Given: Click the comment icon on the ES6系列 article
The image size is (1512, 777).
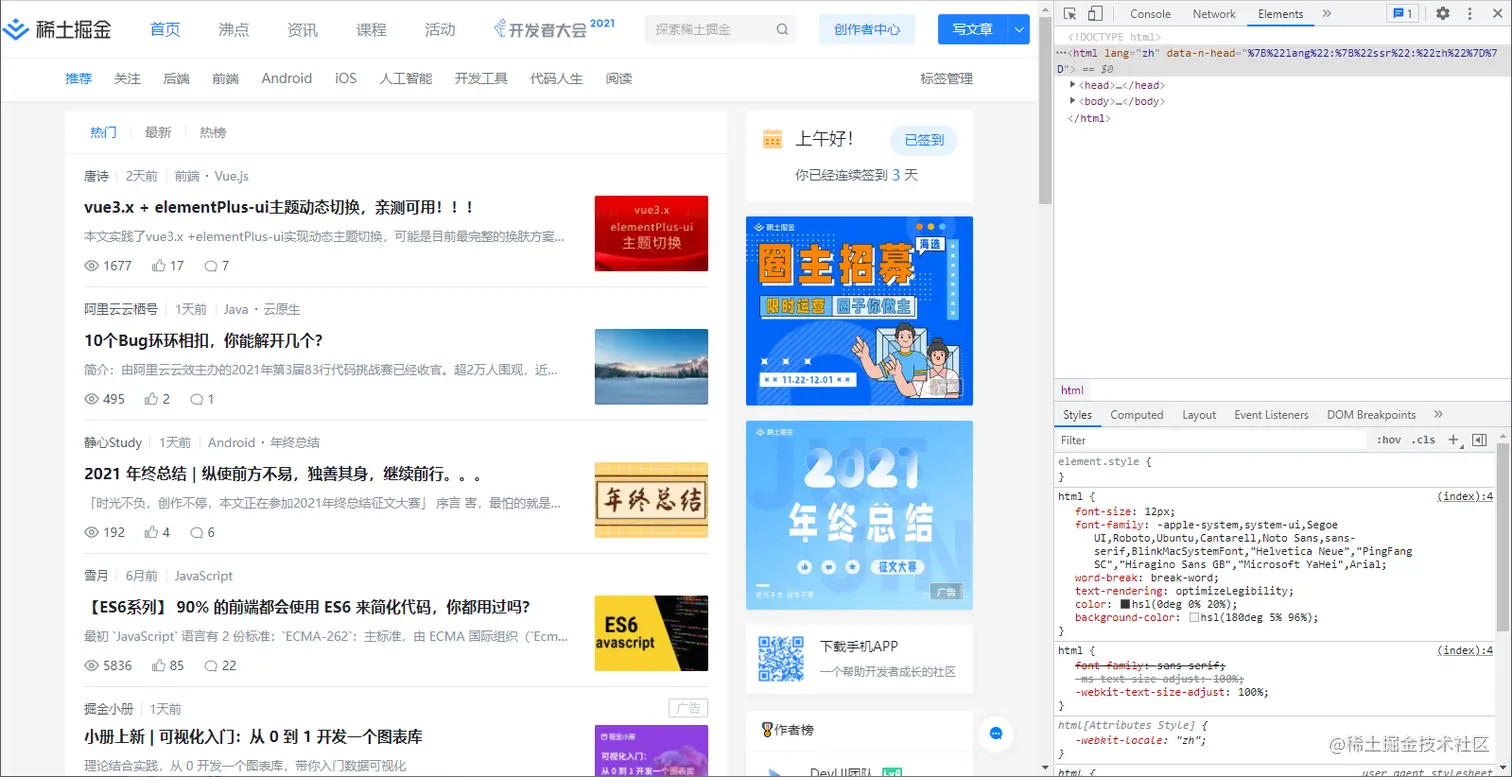Looking at the screenshot, I should (210, 665).
